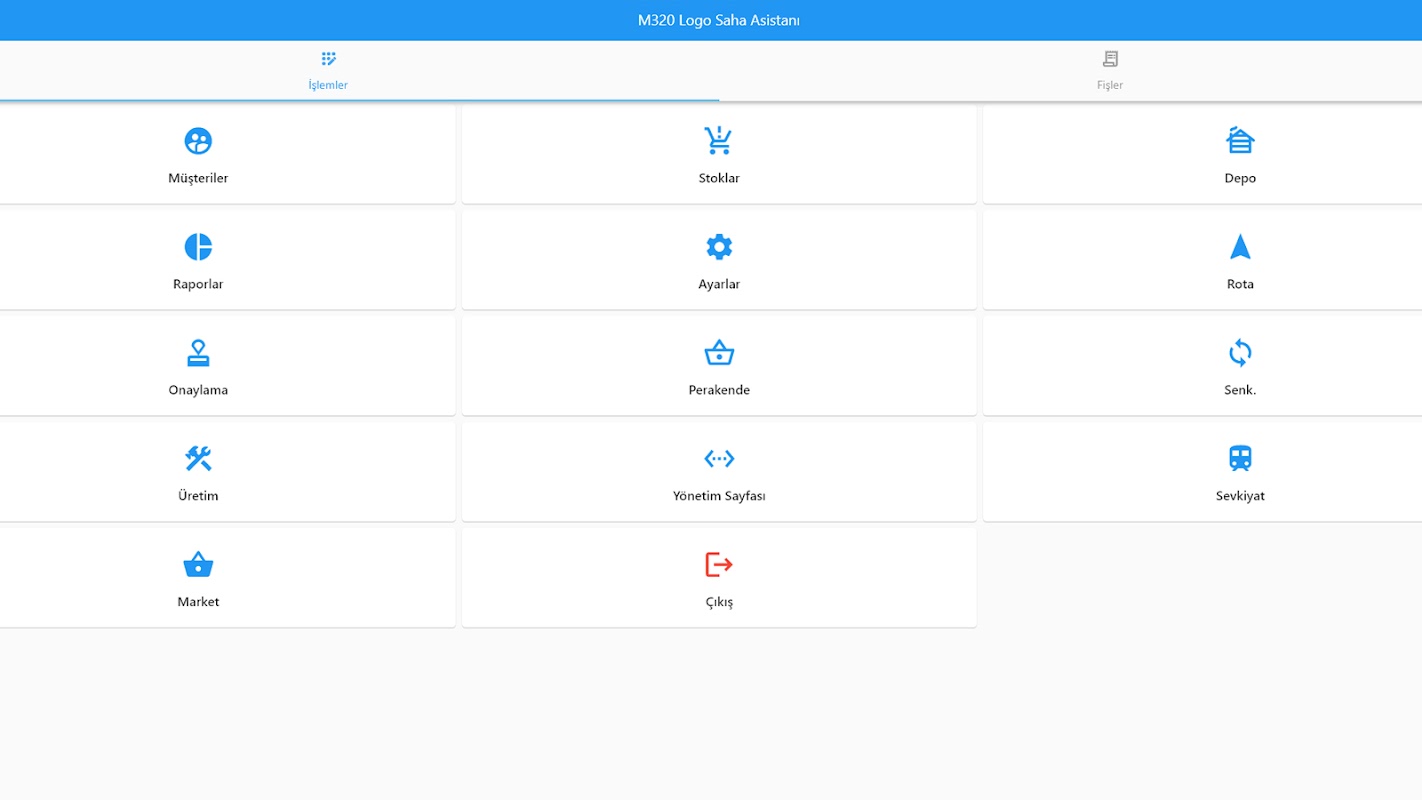Select the 'Market' label text

[x=198, y=602]
